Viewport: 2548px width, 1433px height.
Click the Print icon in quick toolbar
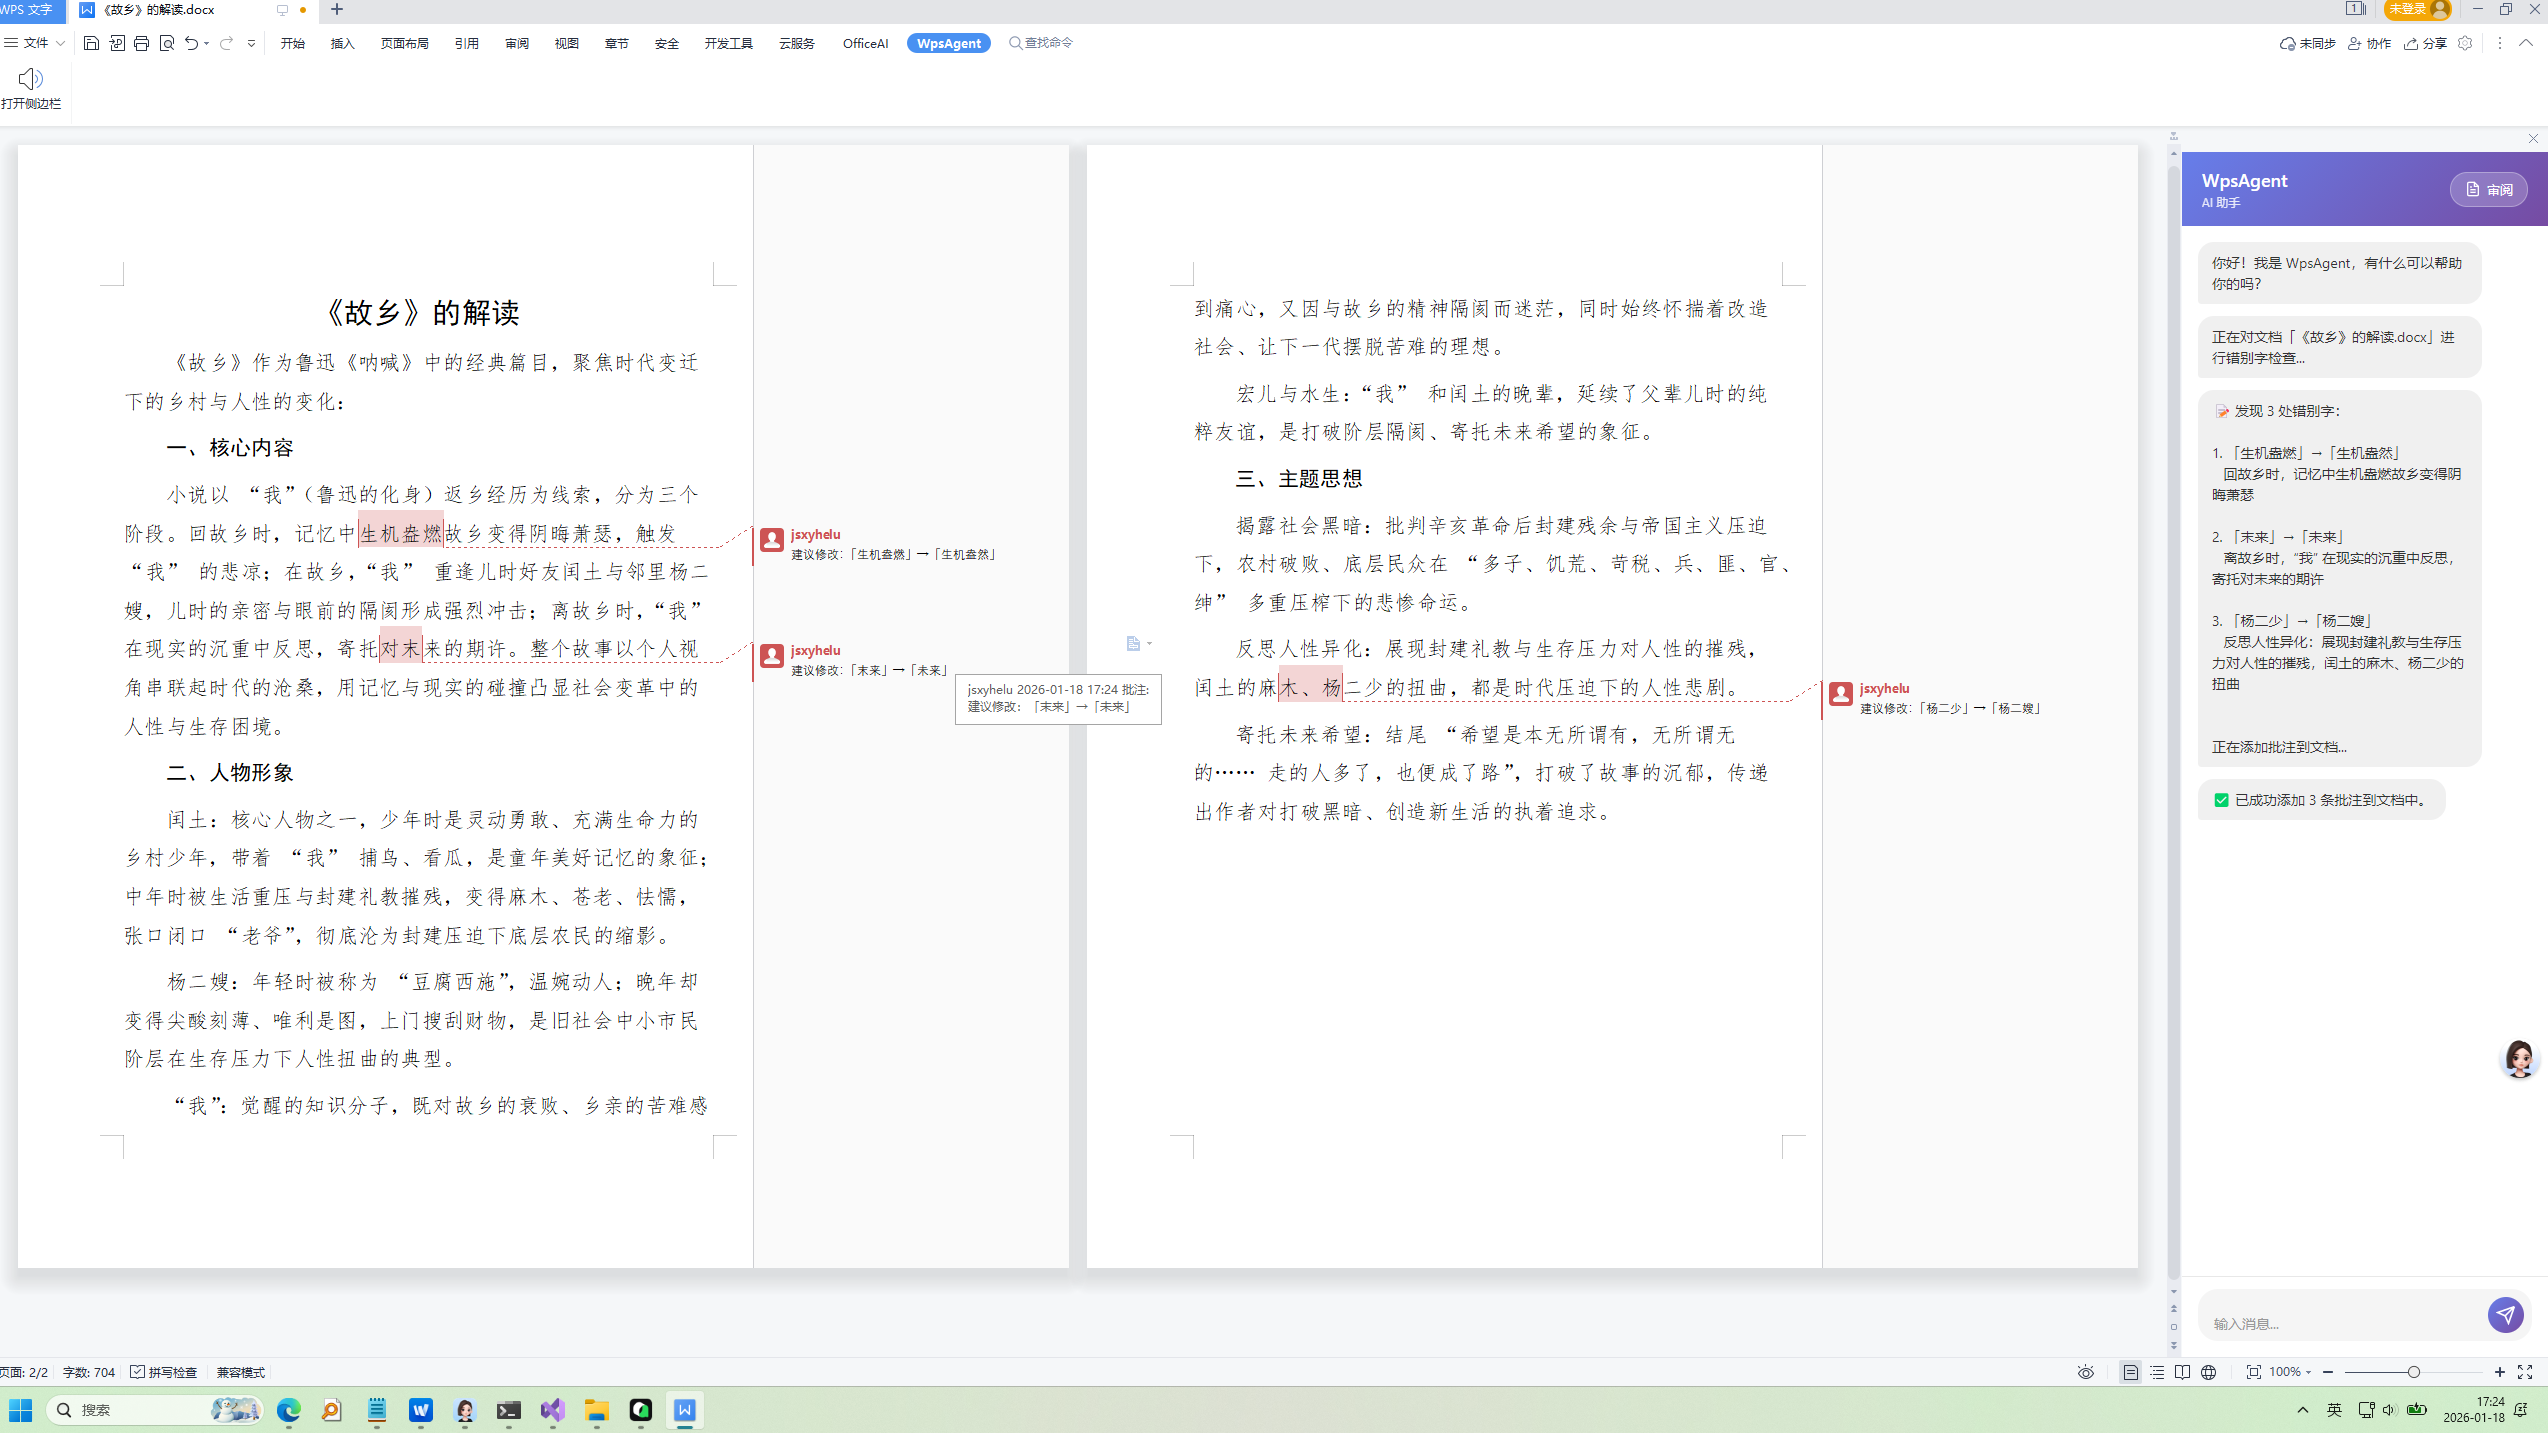pos(141,43)
